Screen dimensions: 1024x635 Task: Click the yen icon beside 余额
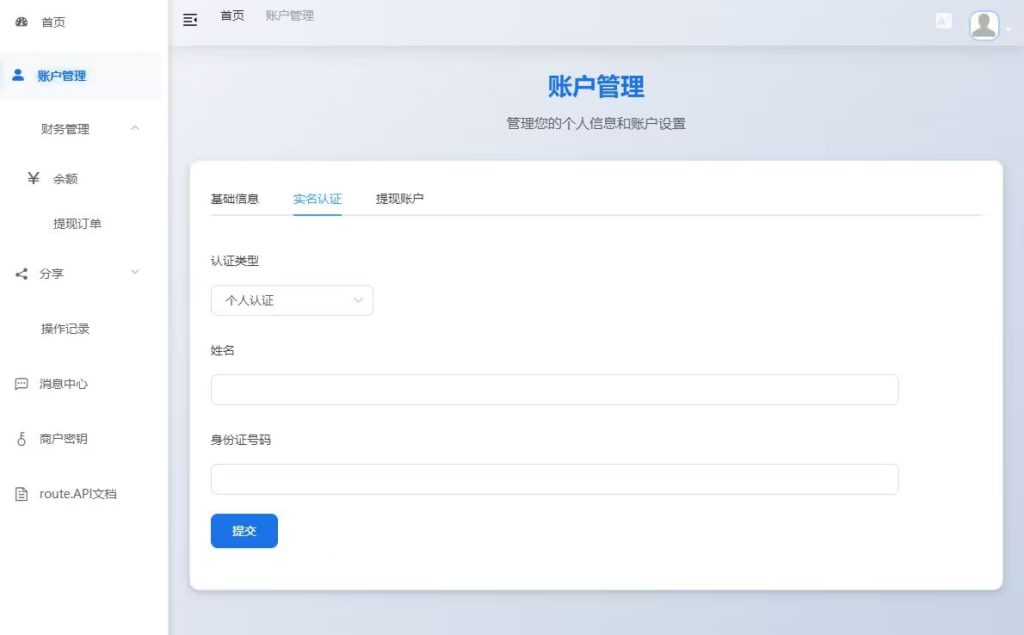click(33, 178)
